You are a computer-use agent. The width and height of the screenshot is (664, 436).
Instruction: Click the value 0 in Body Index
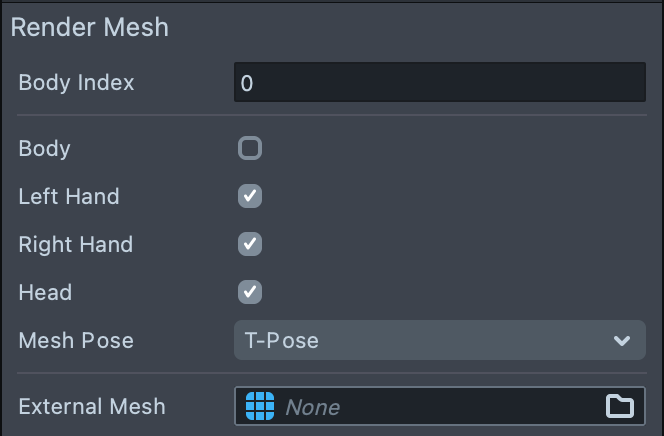coord(247,83)
